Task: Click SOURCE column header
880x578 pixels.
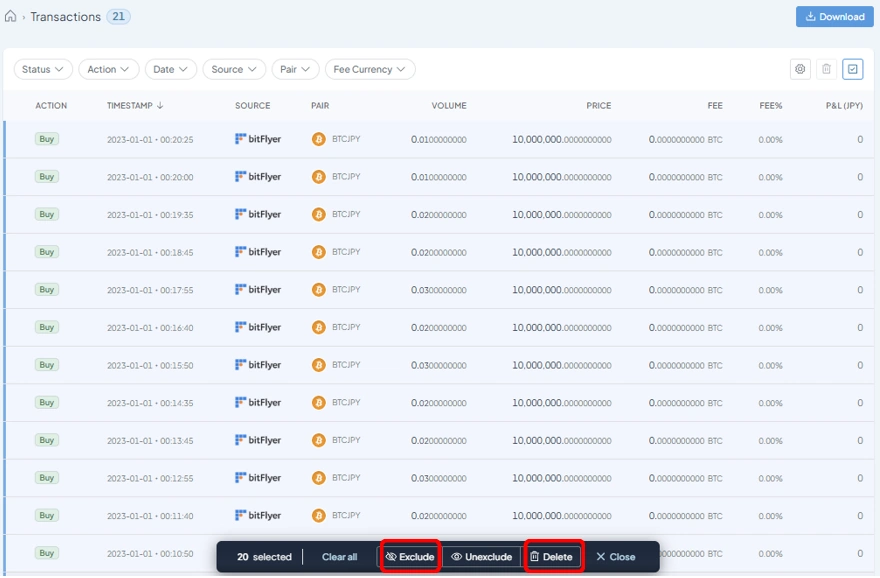Action: coord(253,105)
